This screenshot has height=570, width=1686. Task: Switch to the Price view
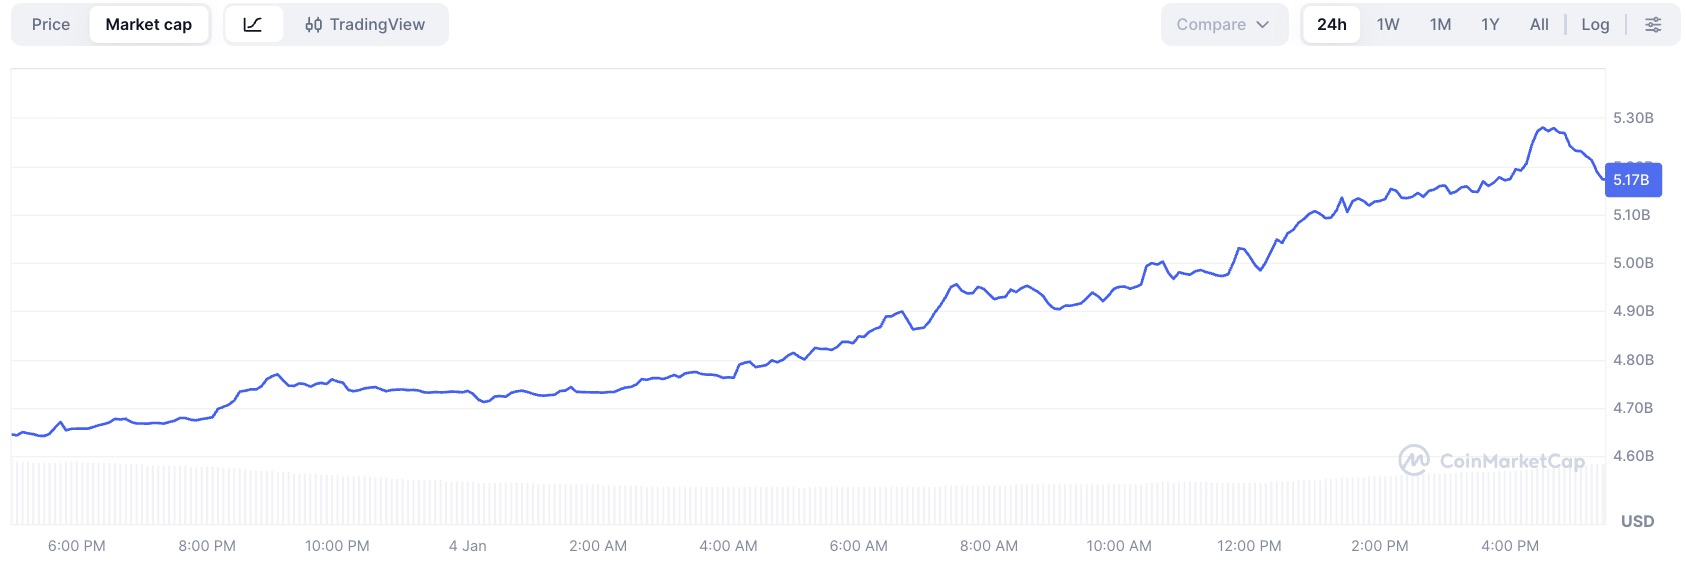pos(51,25)
